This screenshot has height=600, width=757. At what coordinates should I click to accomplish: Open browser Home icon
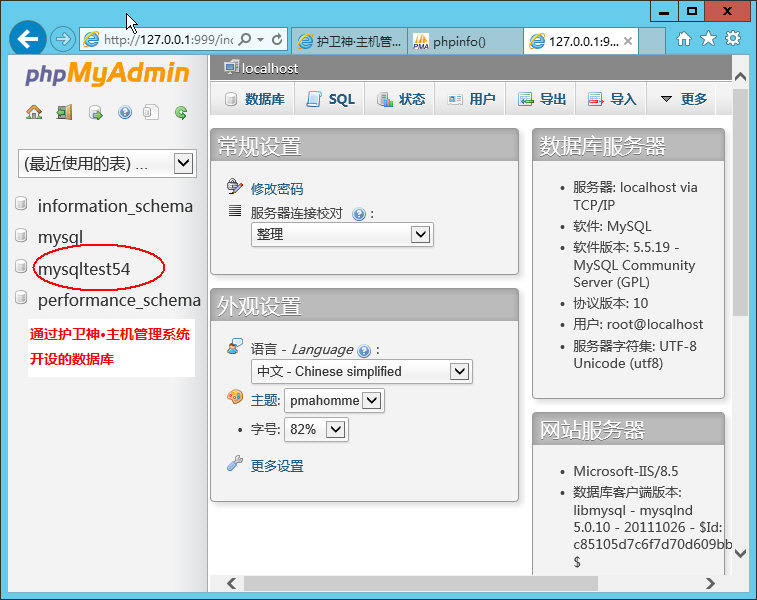click(x=684, y=39)
